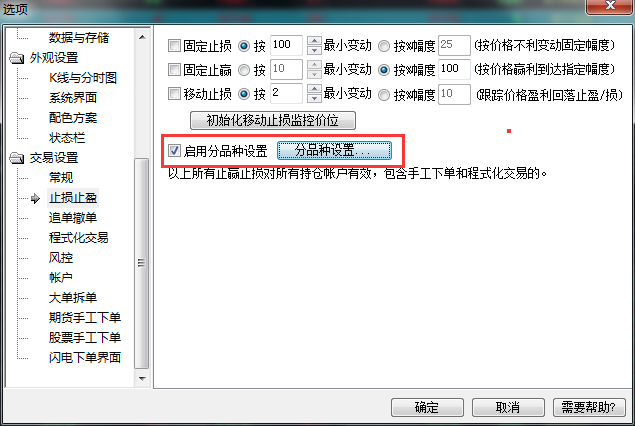Image resolution: width=635 pixels, height=426 pixels.
Task: Click sidebar scrollbar down arrow
Action: point(142,379)
